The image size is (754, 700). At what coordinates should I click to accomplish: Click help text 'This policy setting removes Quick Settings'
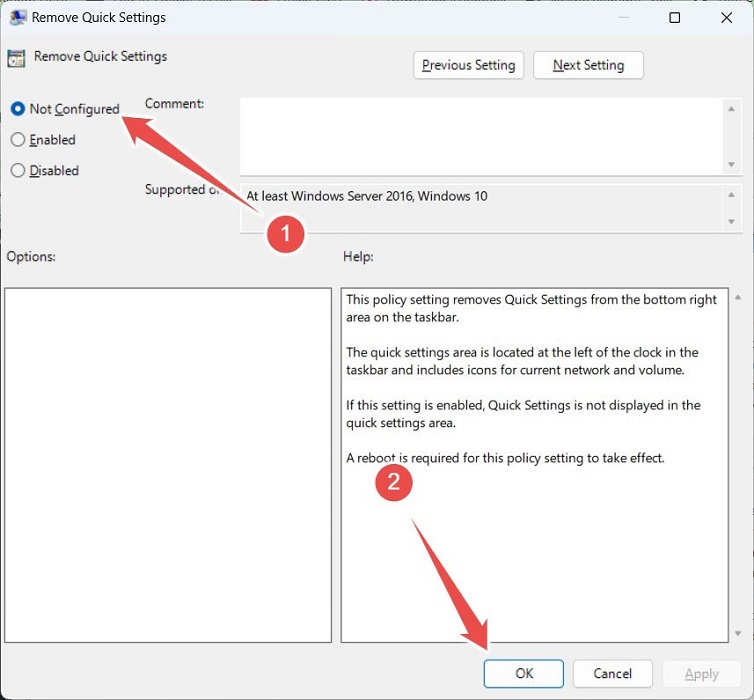pos(466,300)
